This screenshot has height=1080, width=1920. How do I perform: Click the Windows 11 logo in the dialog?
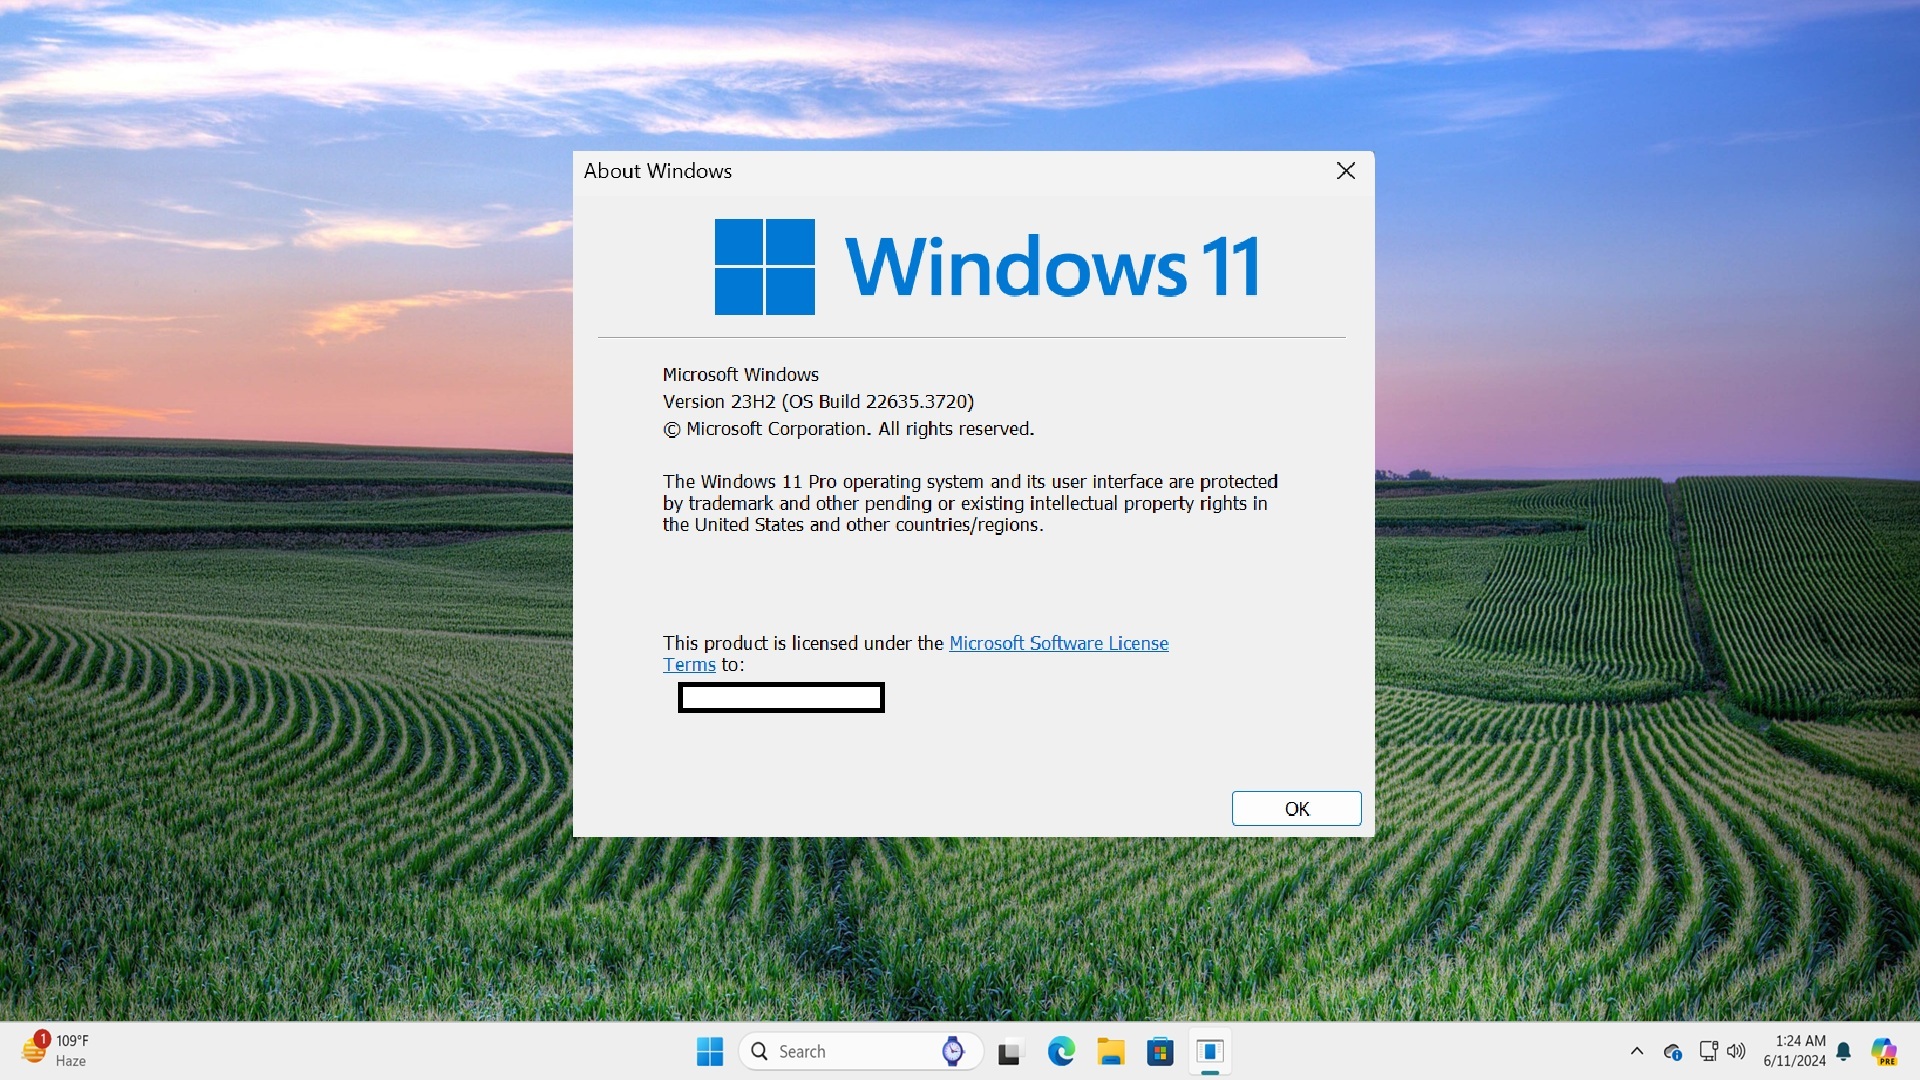pos(986,267)
